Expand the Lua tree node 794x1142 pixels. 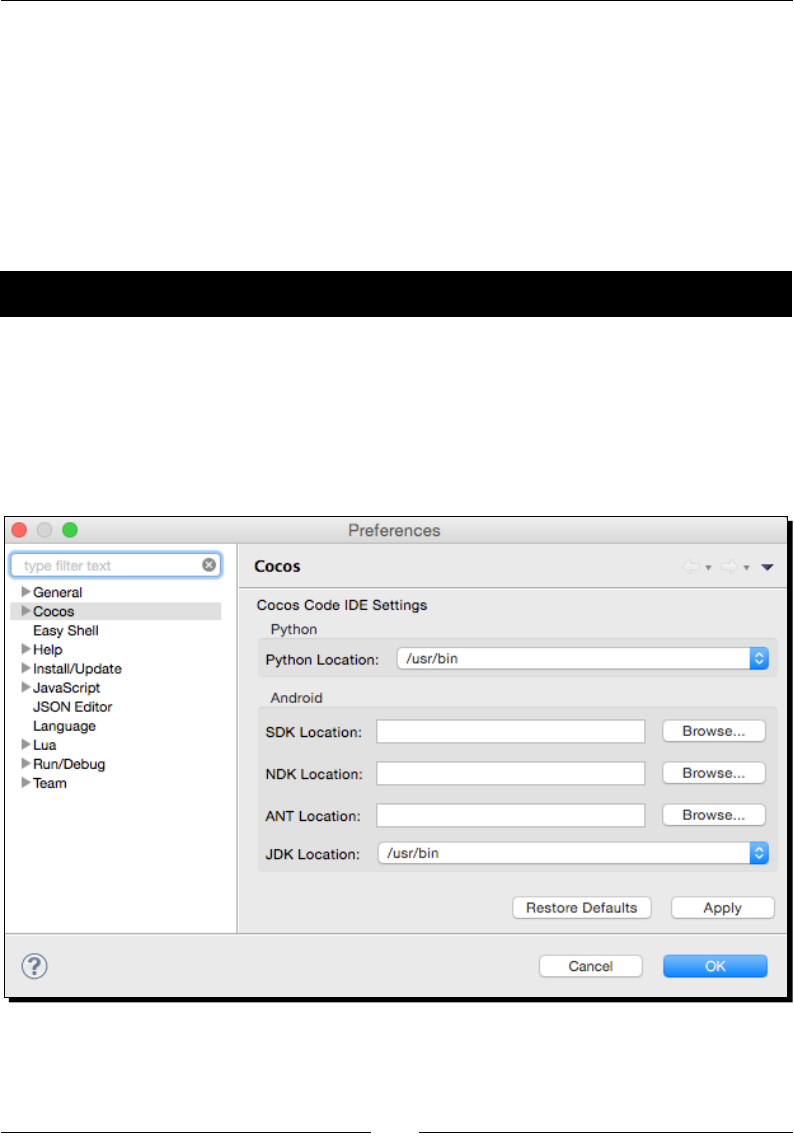coord(26,744)
